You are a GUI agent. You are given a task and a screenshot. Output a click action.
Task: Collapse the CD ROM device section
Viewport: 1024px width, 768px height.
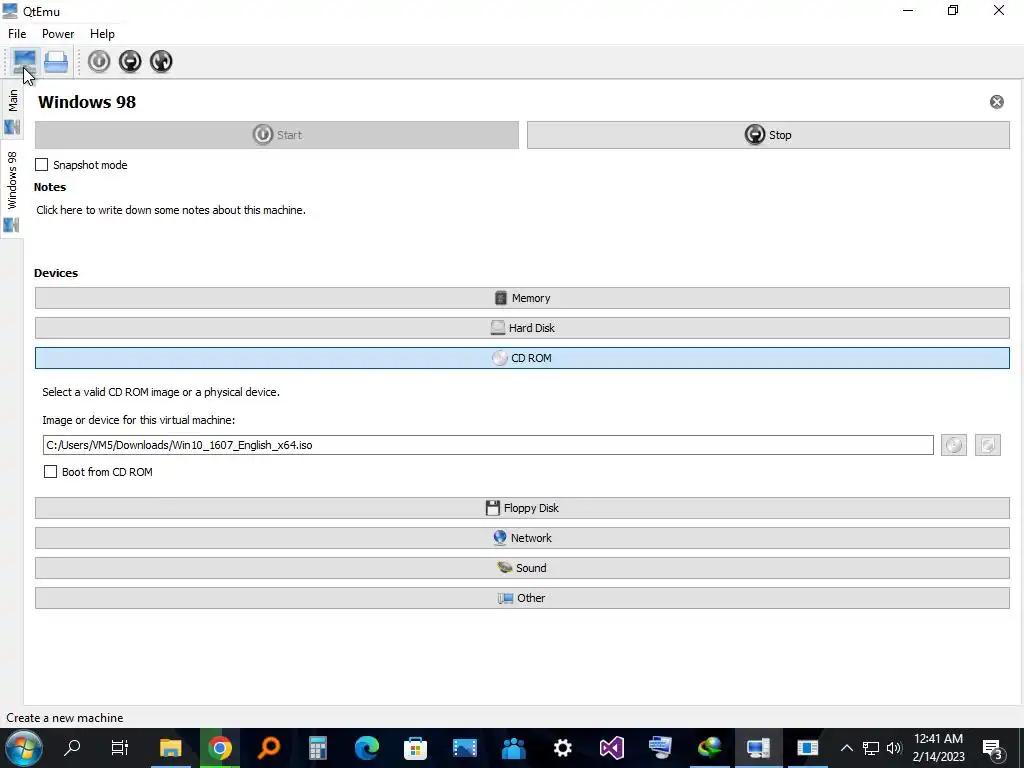point(522,358)
